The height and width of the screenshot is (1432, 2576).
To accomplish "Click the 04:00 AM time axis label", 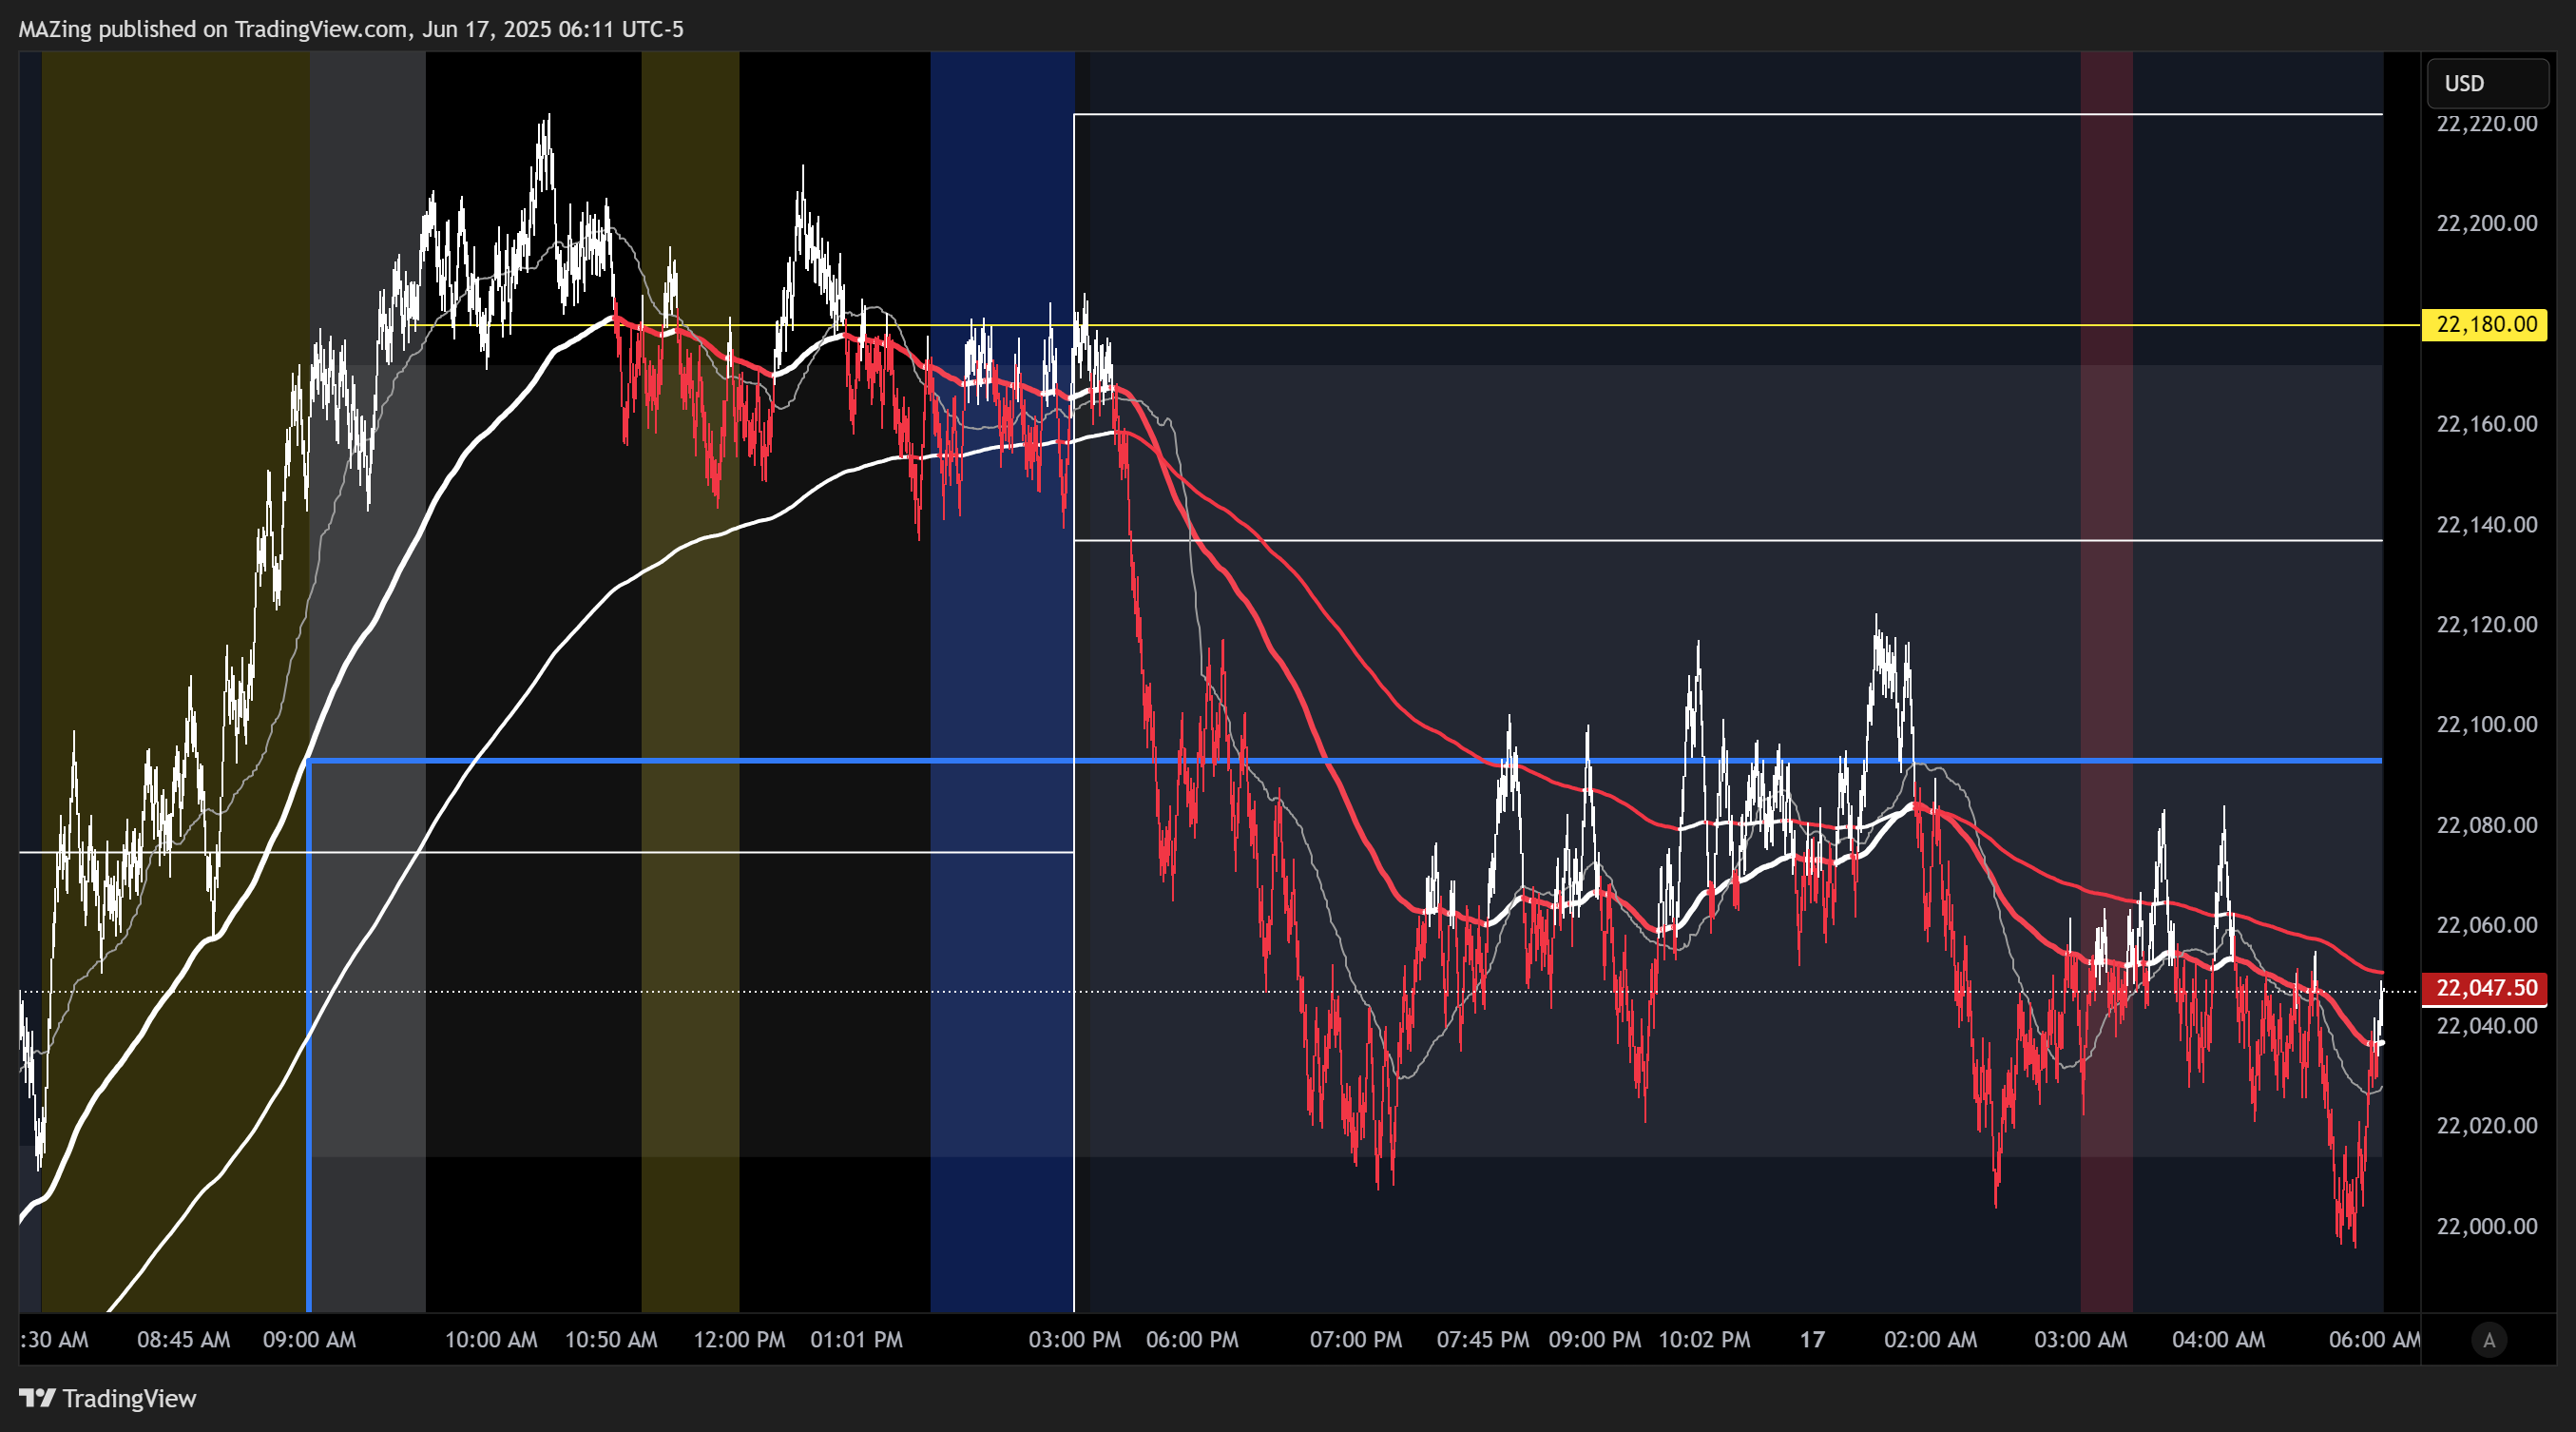I will tap(2218, 1340).
